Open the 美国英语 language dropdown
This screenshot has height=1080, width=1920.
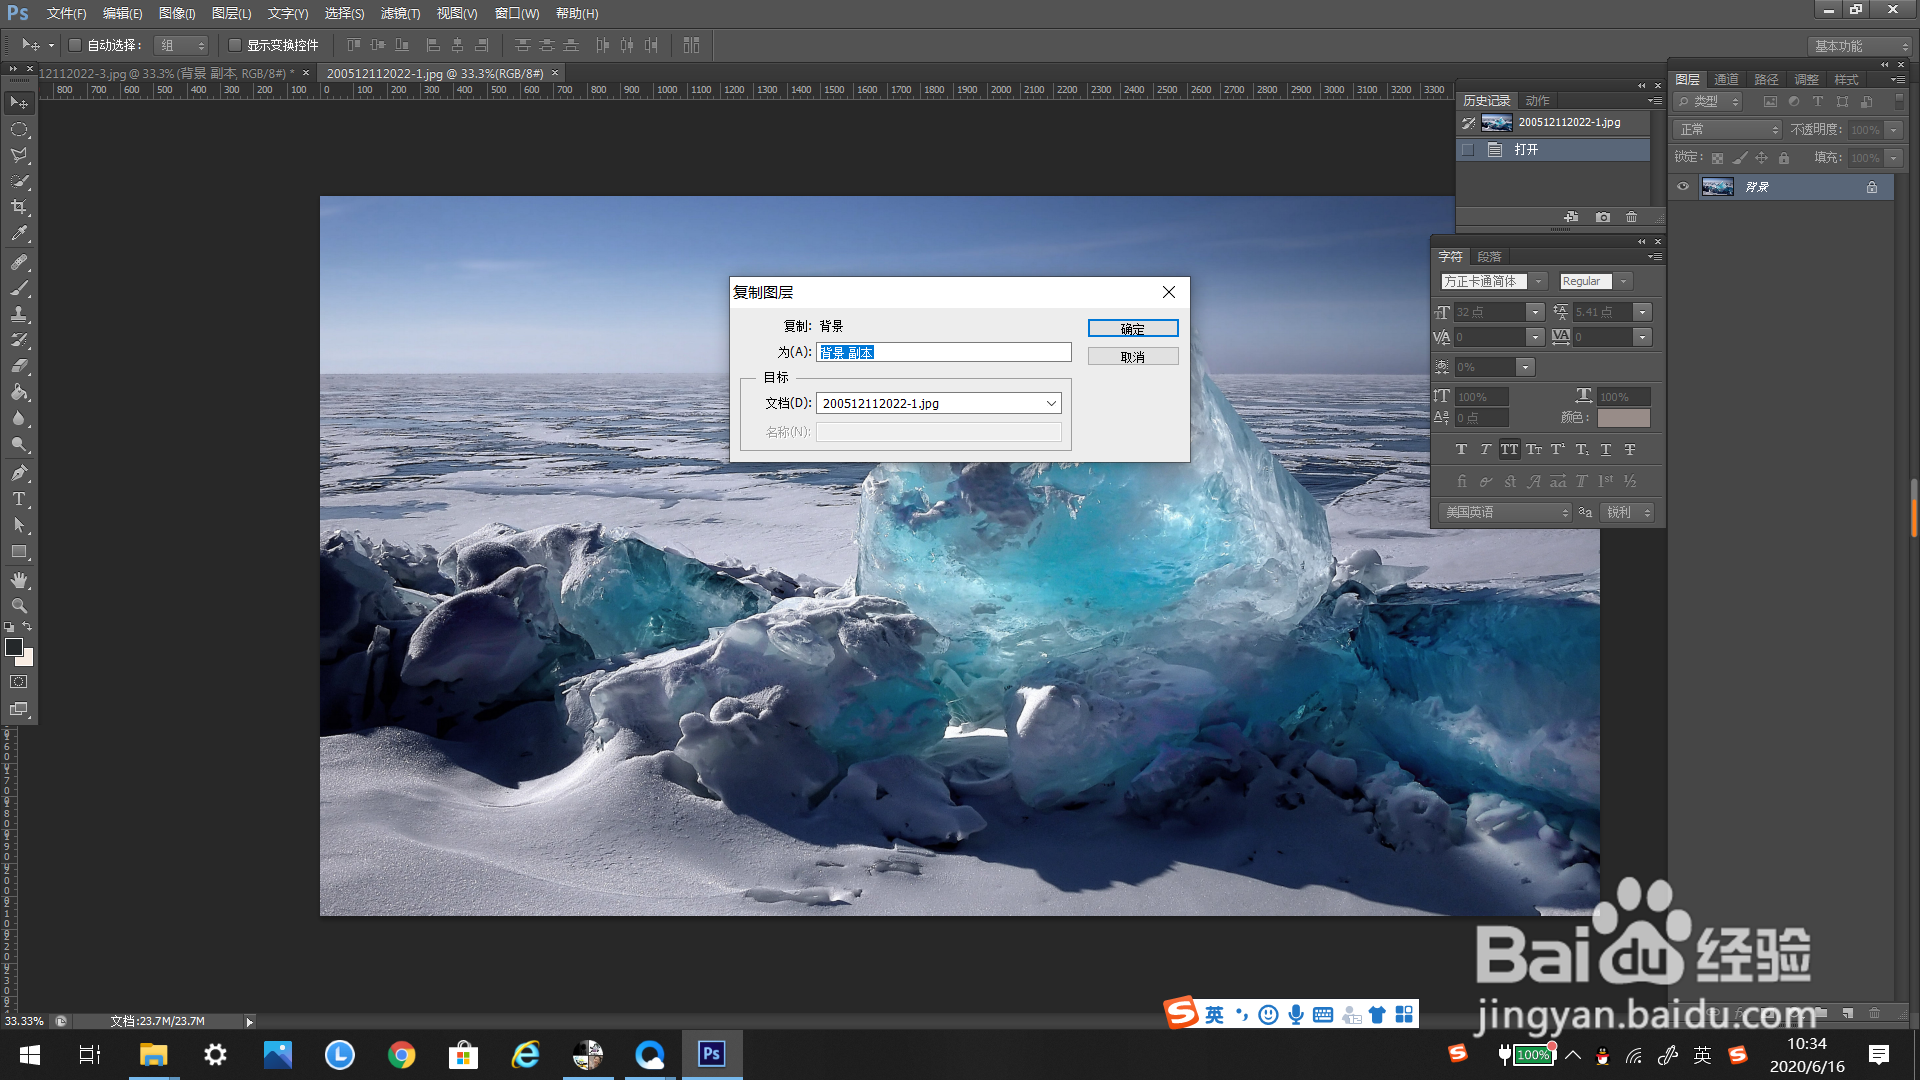(x=1505, y=512)
